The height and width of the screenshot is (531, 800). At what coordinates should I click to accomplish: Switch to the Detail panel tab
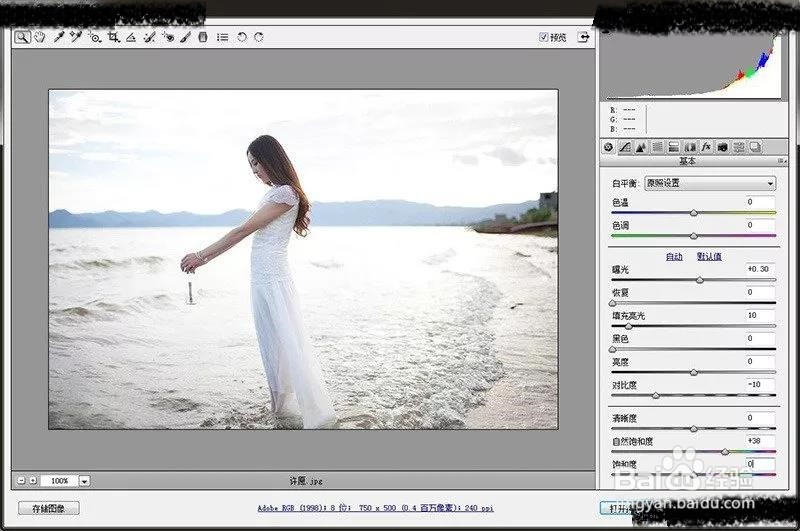pos(641,147)
